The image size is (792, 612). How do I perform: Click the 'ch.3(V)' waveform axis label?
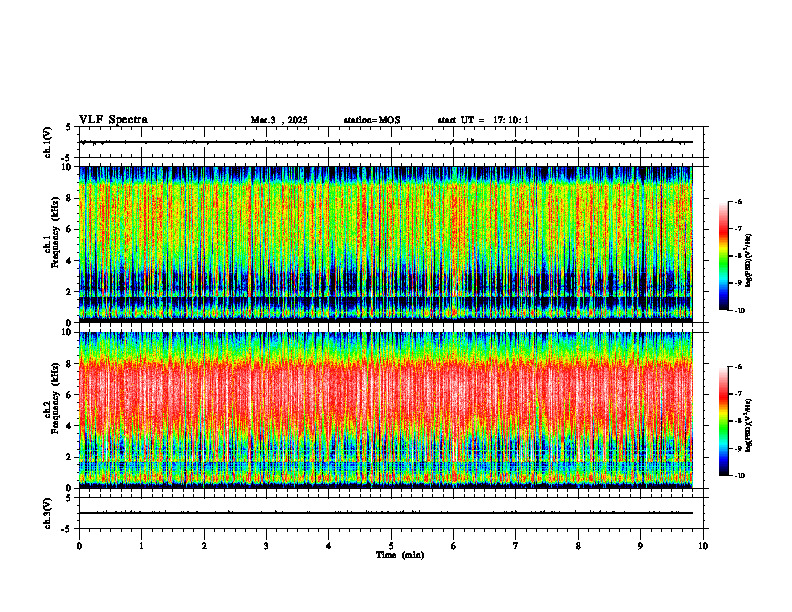point(47,513)
